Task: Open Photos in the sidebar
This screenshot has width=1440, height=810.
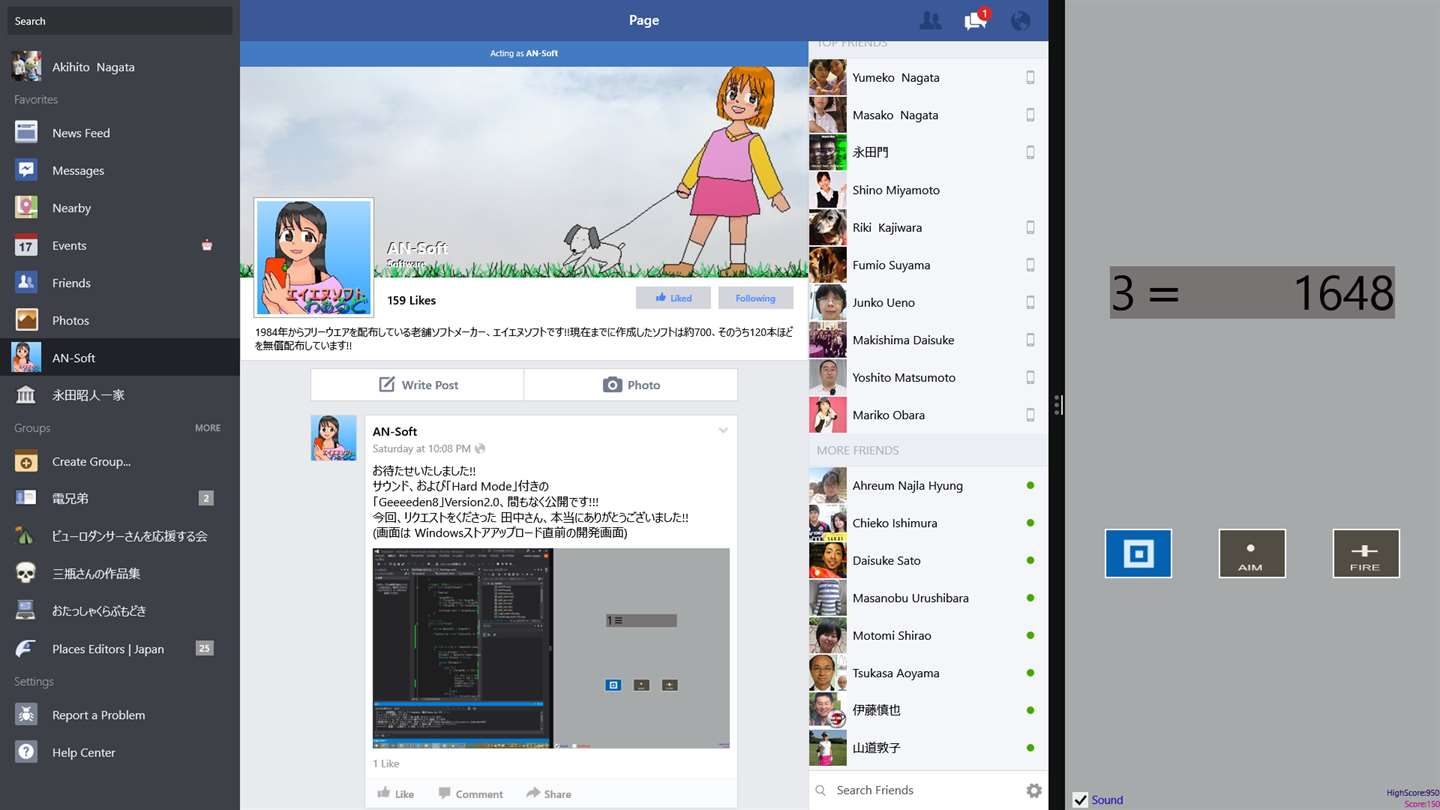Action: [x=120, y=320]
